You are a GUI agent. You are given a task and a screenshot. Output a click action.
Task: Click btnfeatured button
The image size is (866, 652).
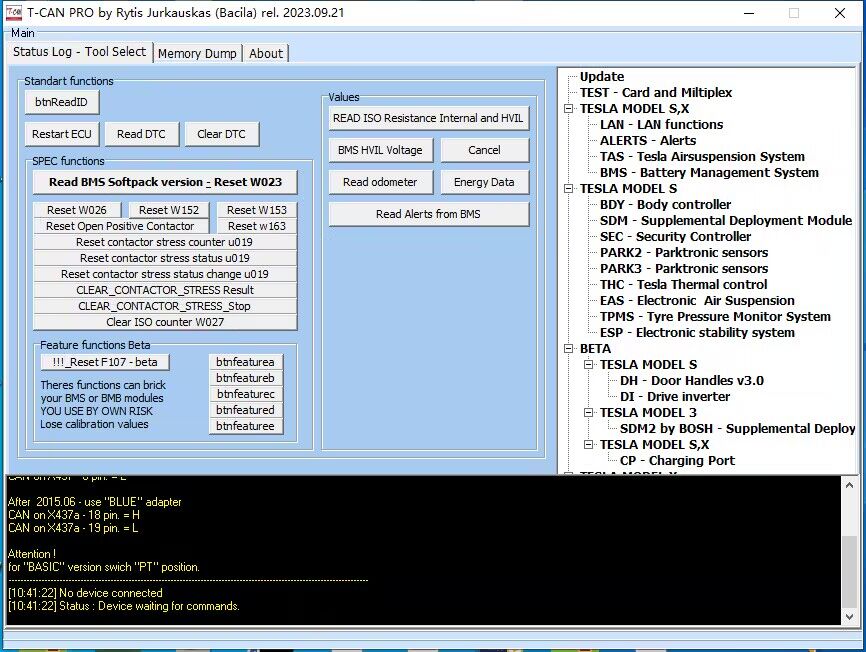click(246, 410)
